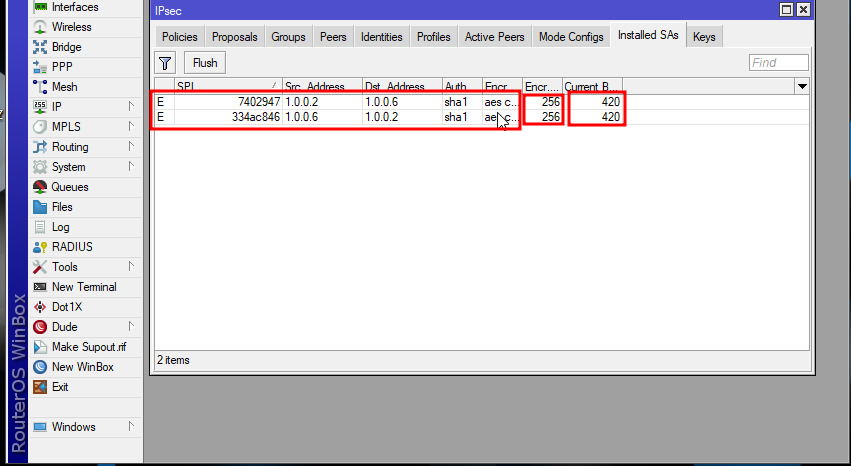Launch New Terminal from sidebar
The height and width of the screenshot is (466, 851).
coord(84,287)
